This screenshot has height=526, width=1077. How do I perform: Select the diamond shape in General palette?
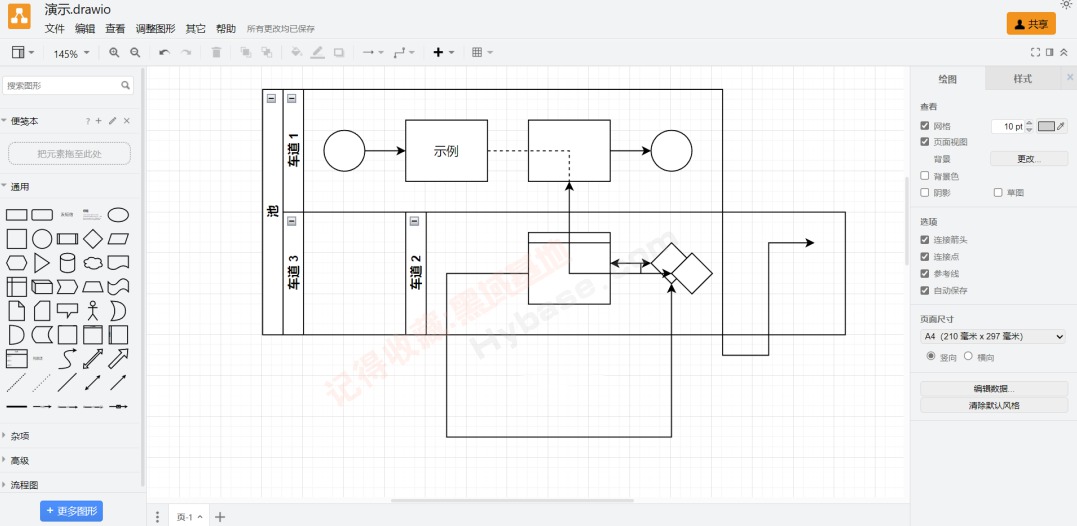(x=93, y=239)
